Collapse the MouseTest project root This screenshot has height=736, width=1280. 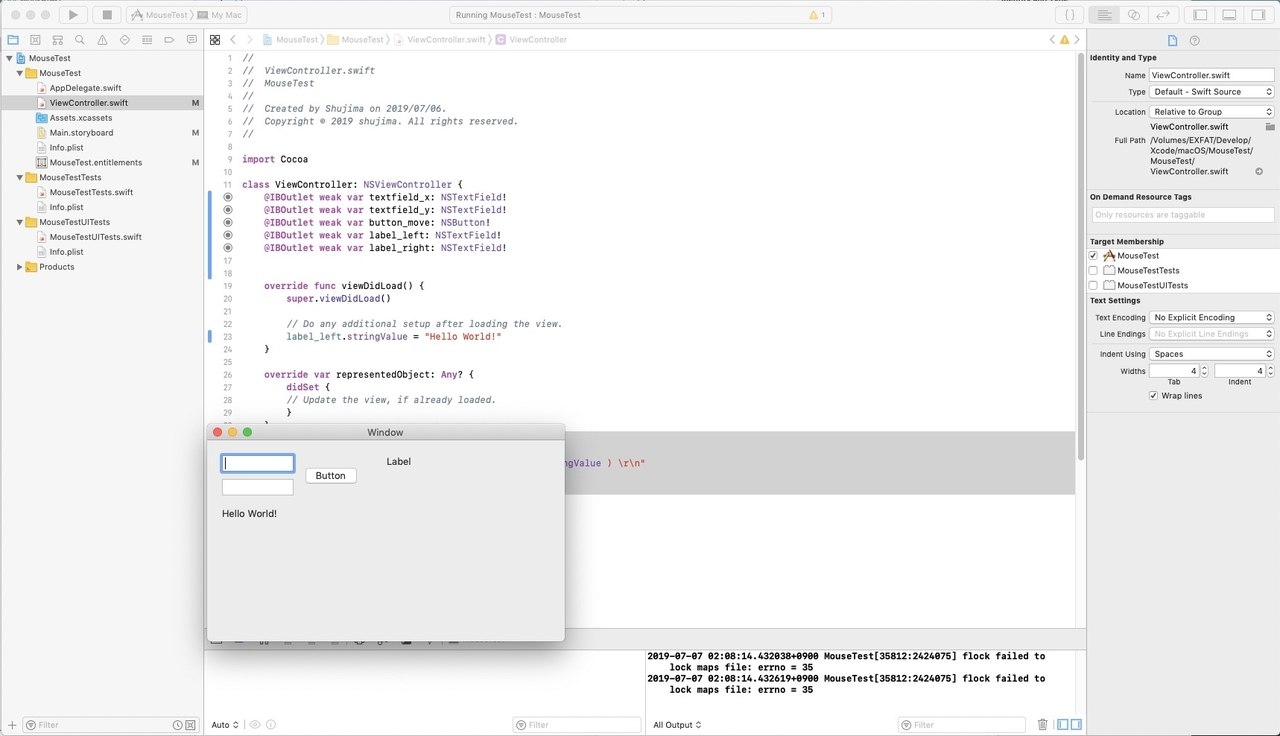tap(9, 58)
